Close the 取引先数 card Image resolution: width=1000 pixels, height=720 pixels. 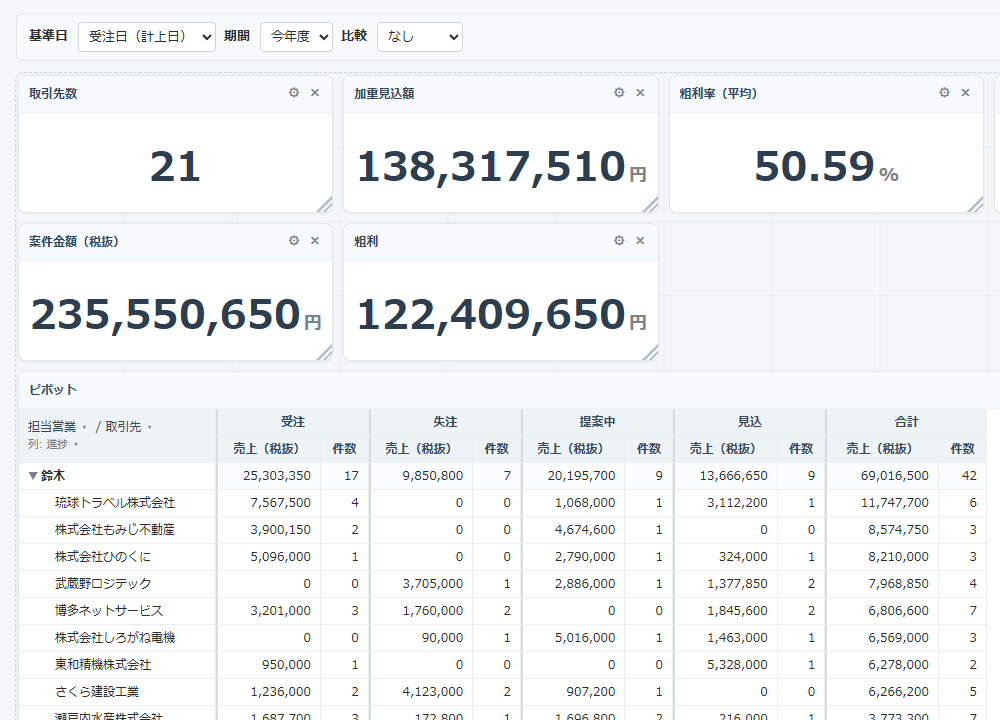pyautogui.click(x=315, y=92)
